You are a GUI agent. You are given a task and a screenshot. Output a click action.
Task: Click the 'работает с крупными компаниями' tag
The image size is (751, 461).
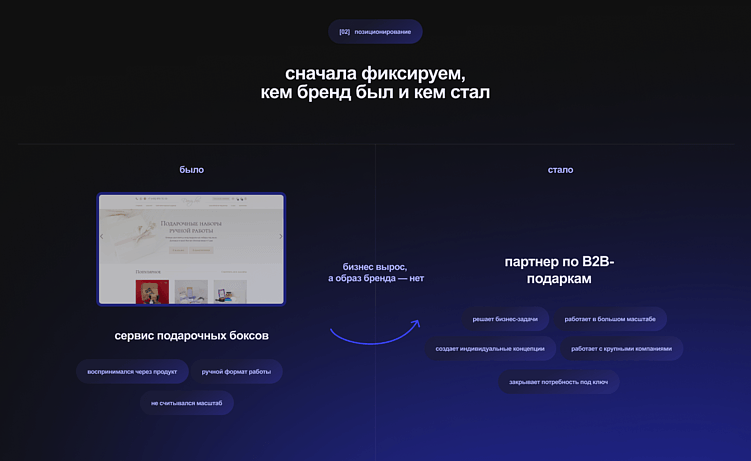[621, 349]
